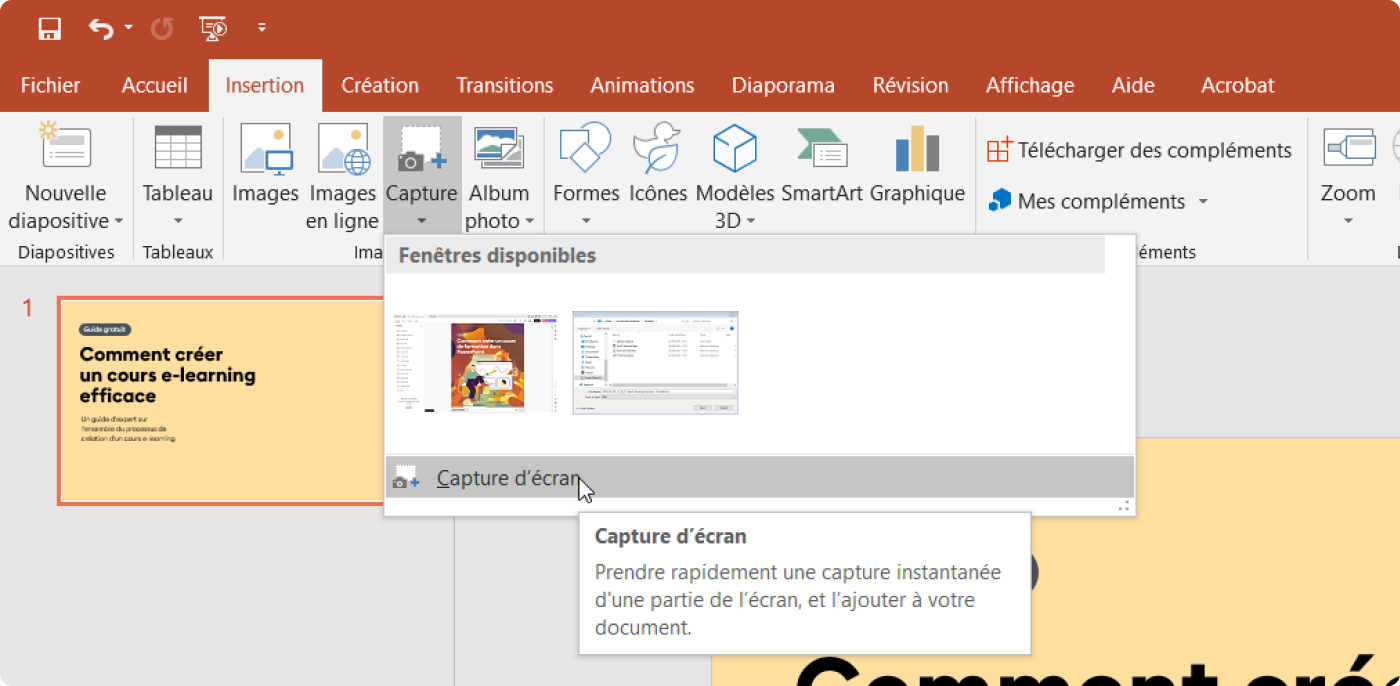Click Télécharger des compléments

tap(1139, 151)
